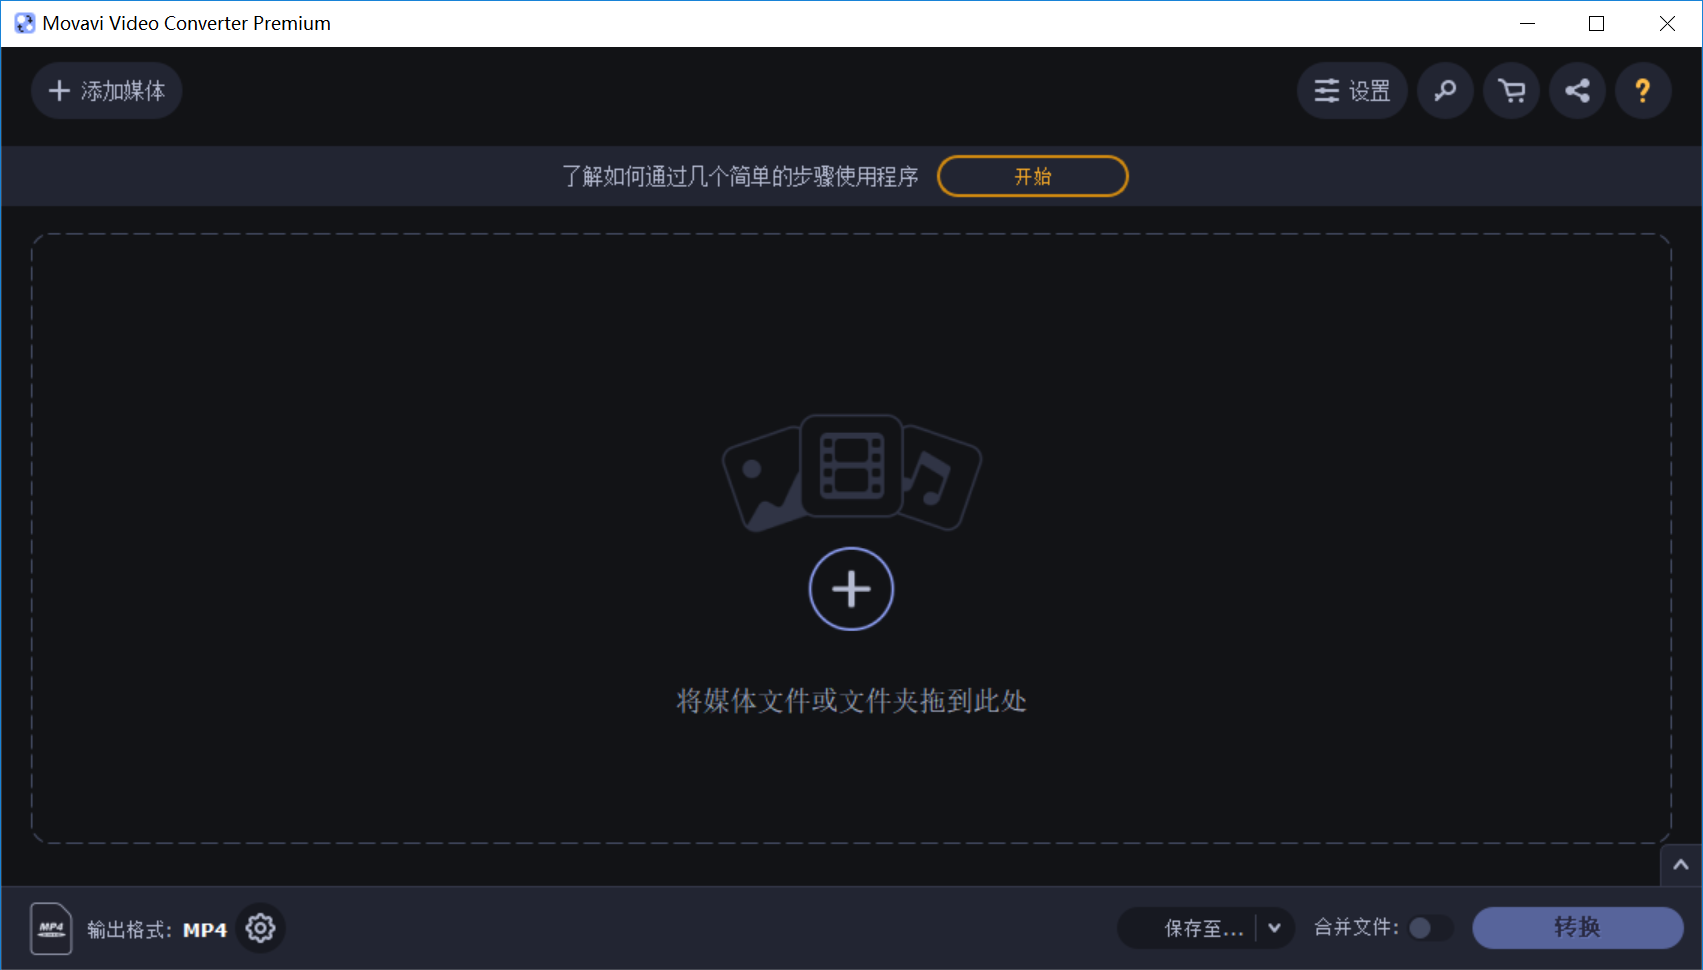This screenshot has height=970, width=1703.
Task: Click the search magnifier icon
Action: coord(1445,91)
